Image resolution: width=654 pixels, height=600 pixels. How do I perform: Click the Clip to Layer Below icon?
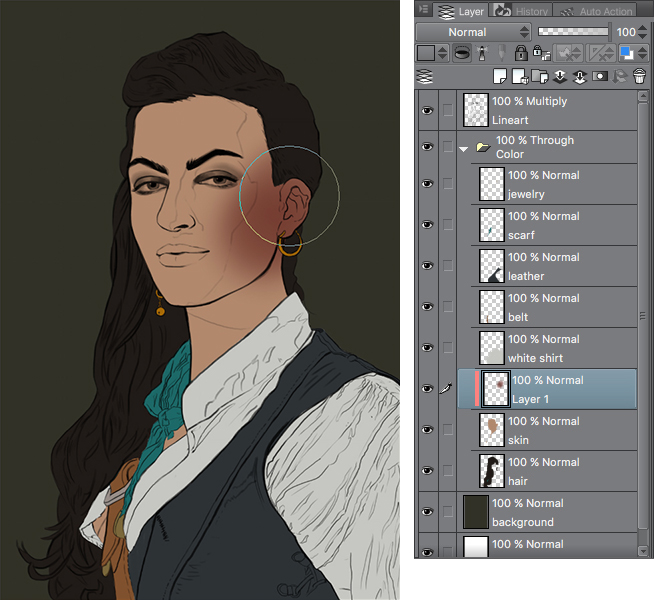pyautogui.click(x=464, y=54)
